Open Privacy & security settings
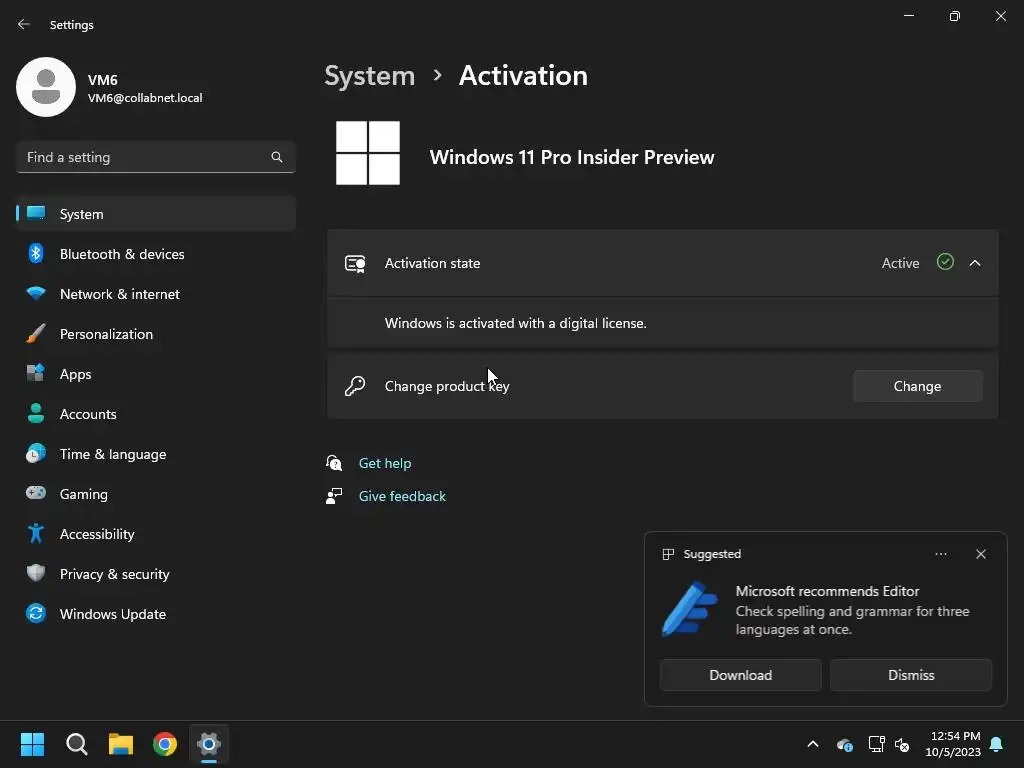Viewport: 1024px width, 768px height. click(x=155, y=574)
